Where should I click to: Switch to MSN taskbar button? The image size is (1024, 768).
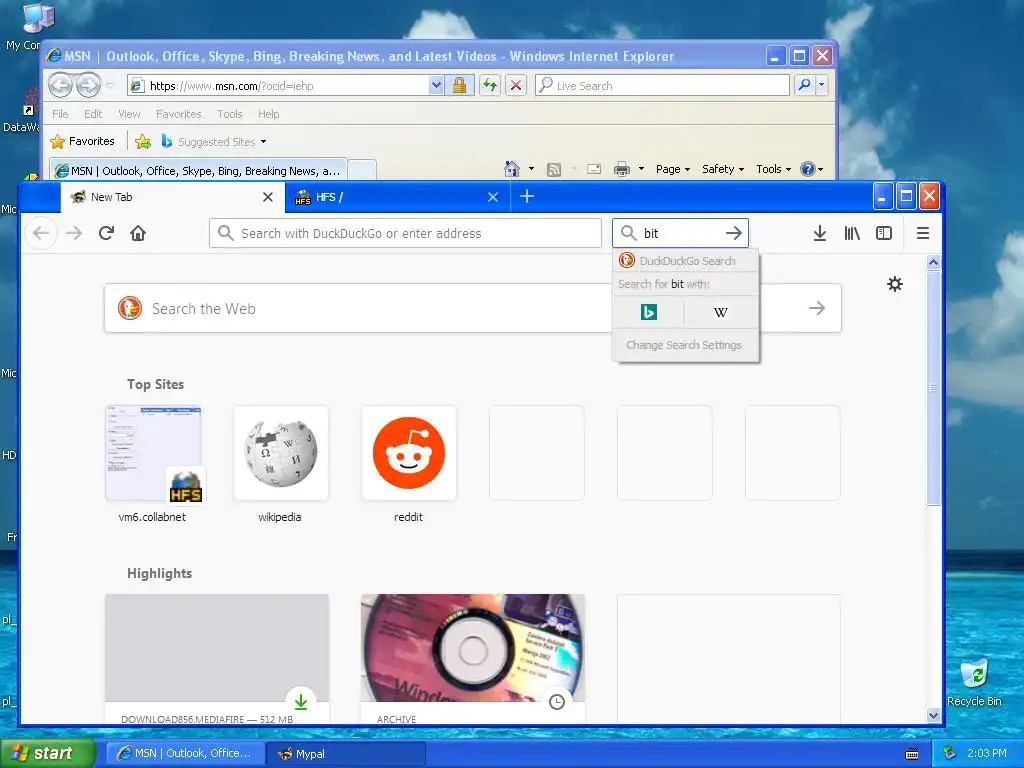click(185, 754)
